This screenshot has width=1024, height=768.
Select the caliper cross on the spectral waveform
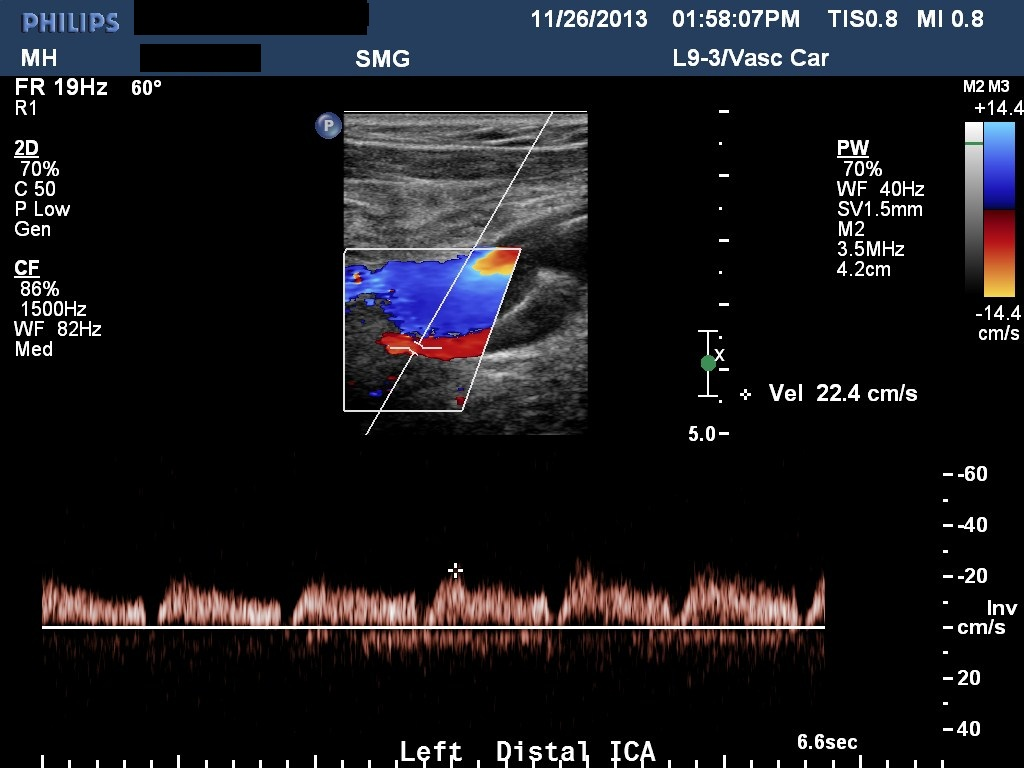456,570
